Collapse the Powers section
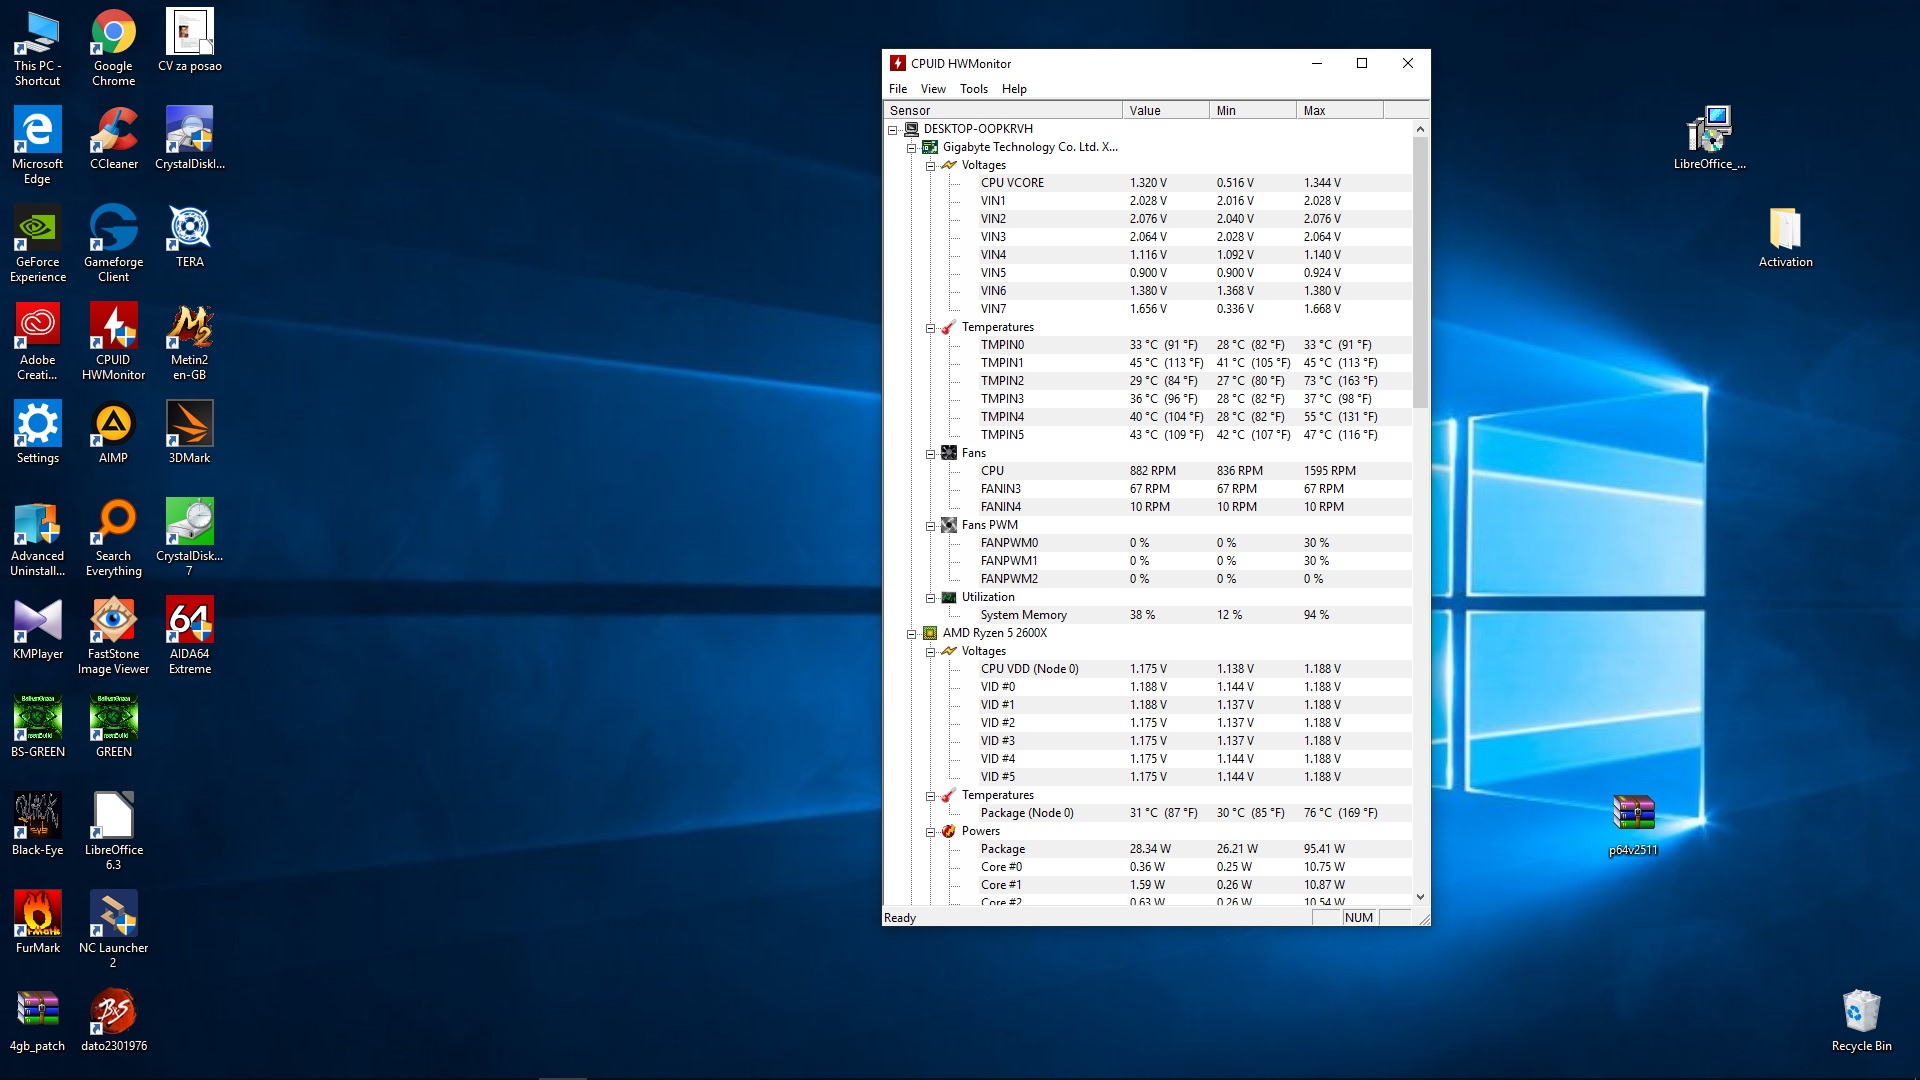This screenshot has height=1080, width=1920. click(931, 831)
